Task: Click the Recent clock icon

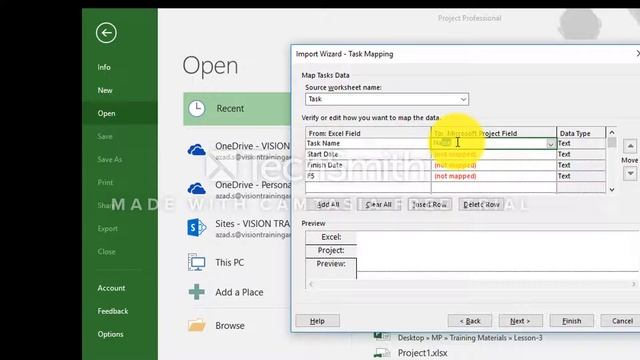Action: [x=197, y=109]
